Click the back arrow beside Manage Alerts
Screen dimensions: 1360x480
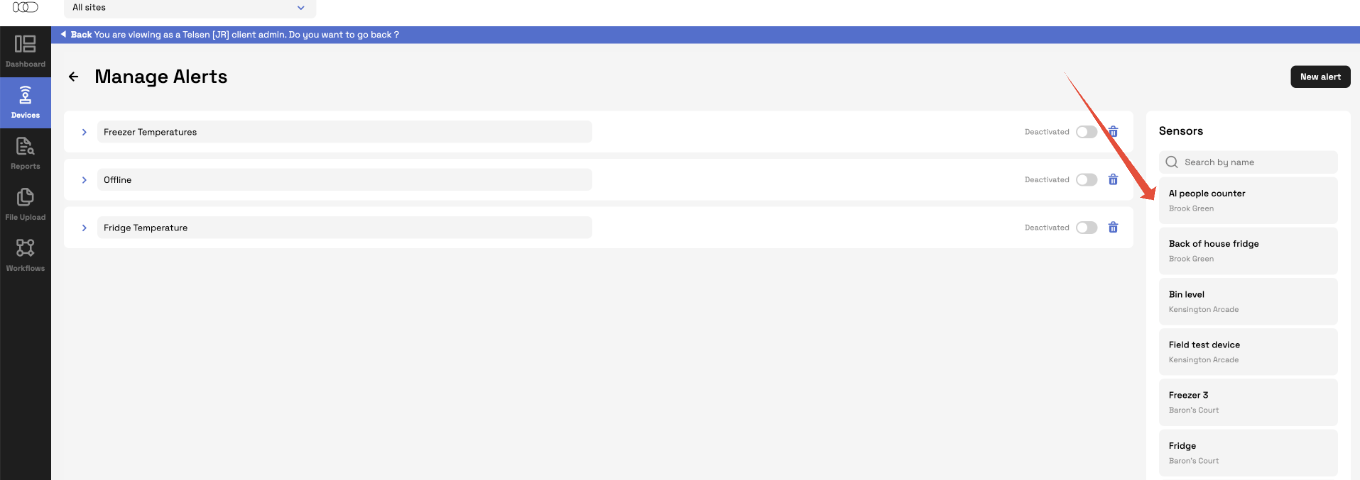click(x=73, y=77)
